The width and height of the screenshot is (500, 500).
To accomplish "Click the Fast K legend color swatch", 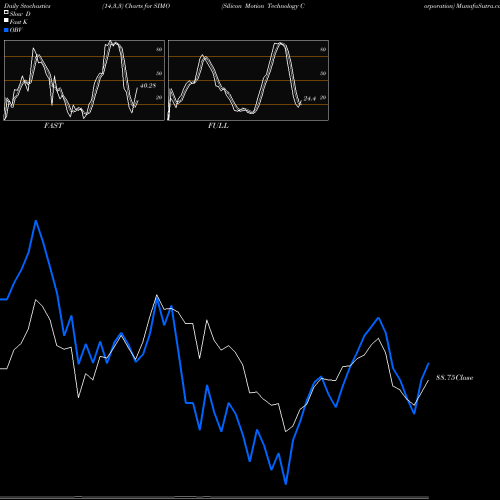I will pyautogui.click(x=6, y=21).
